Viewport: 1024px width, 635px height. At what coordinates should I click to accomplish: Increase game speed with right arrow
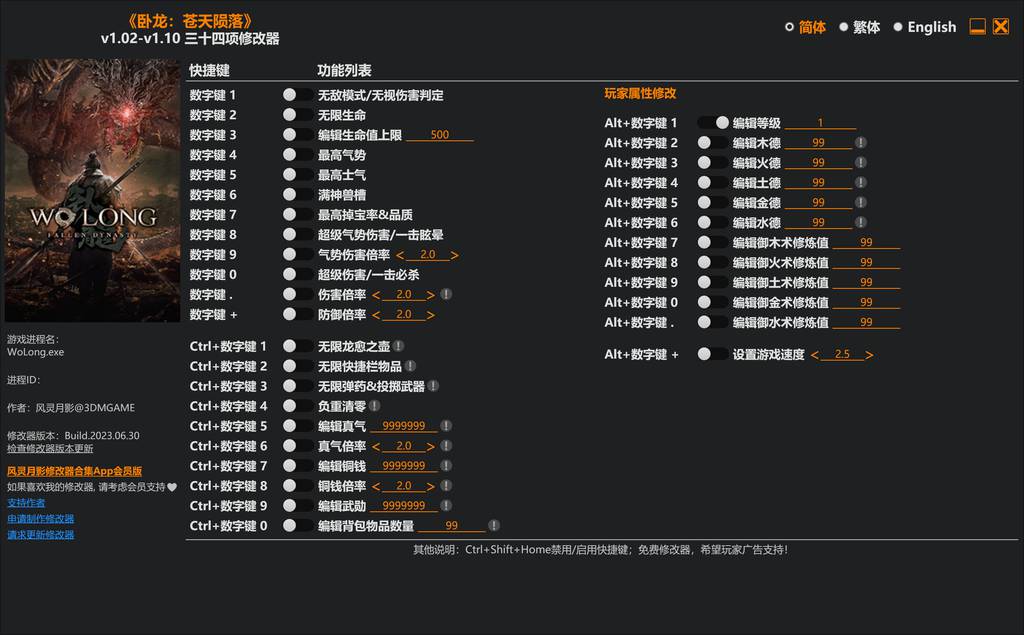click(869, 355)
